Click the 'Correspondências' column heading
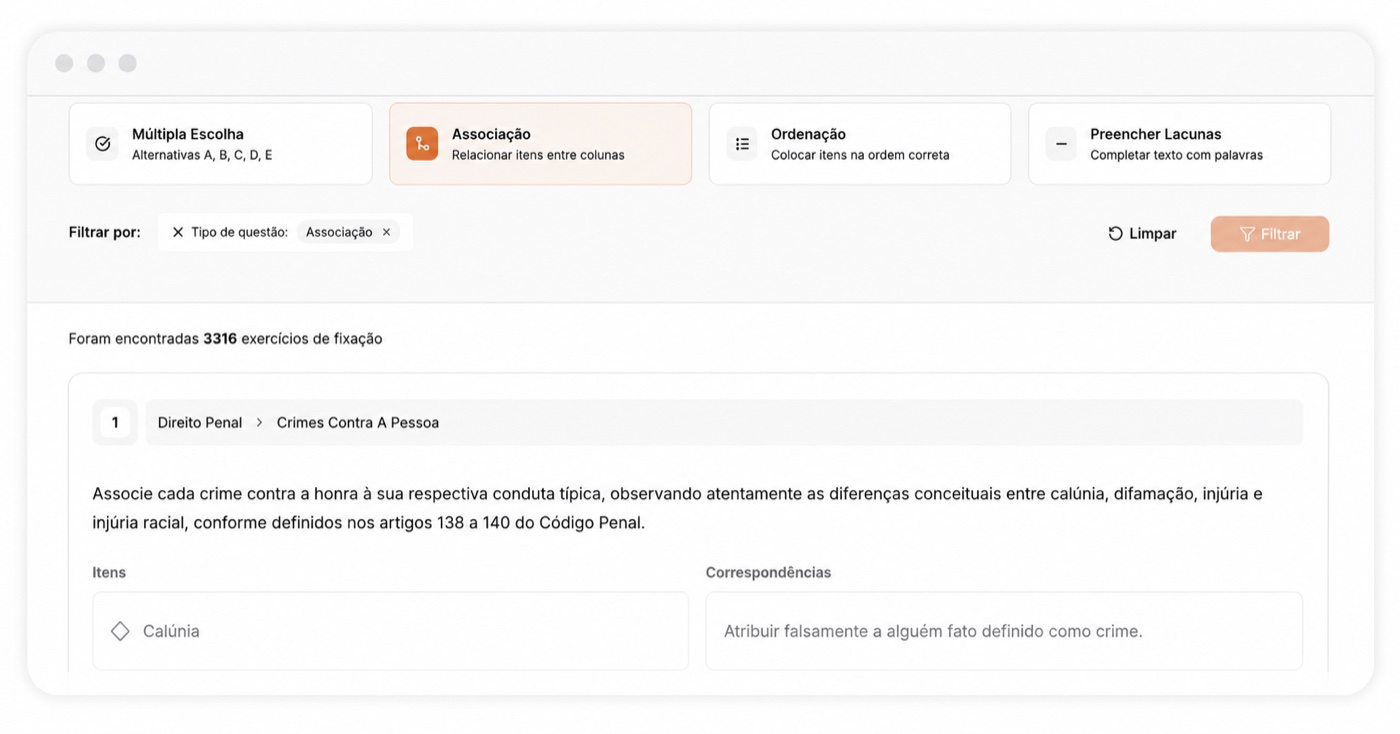 tap(768, 573)
